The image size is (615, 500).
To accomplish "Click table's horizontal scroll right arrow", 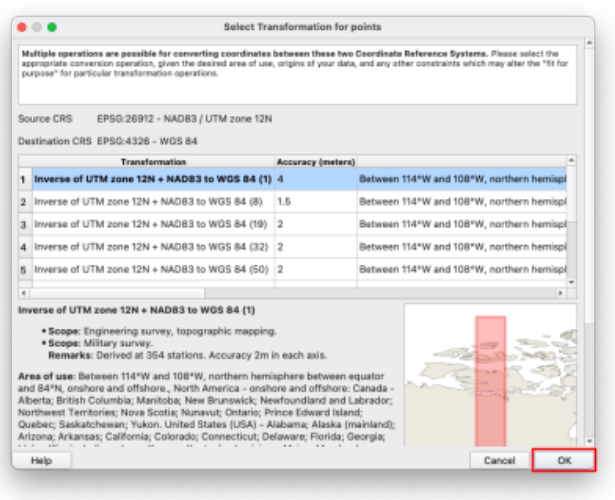I will click(561, 293).
